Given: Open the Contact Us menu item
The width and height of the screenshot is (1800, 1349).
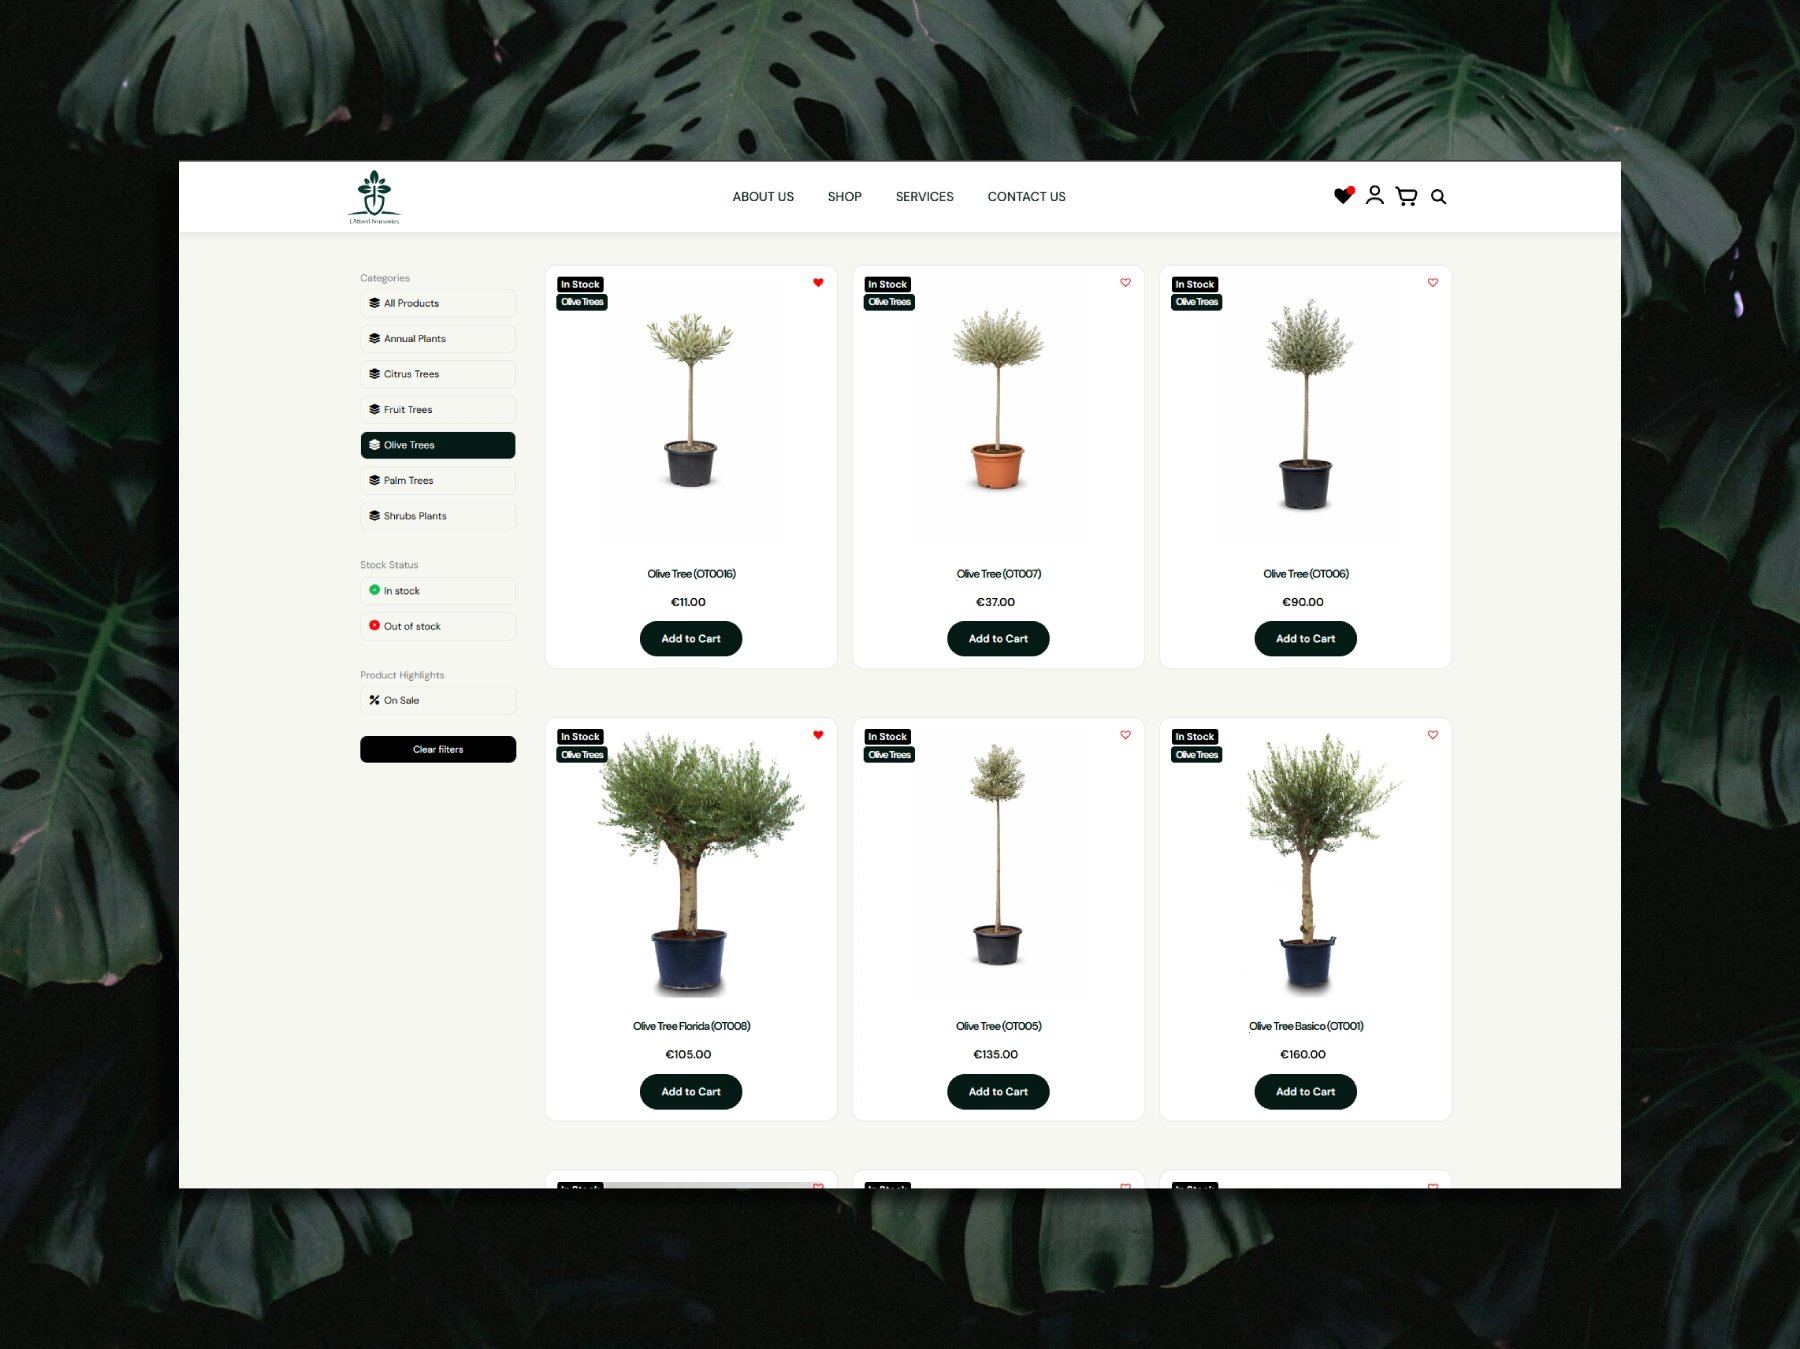Looking at the screenshot, I should (x=1026, y=197).
